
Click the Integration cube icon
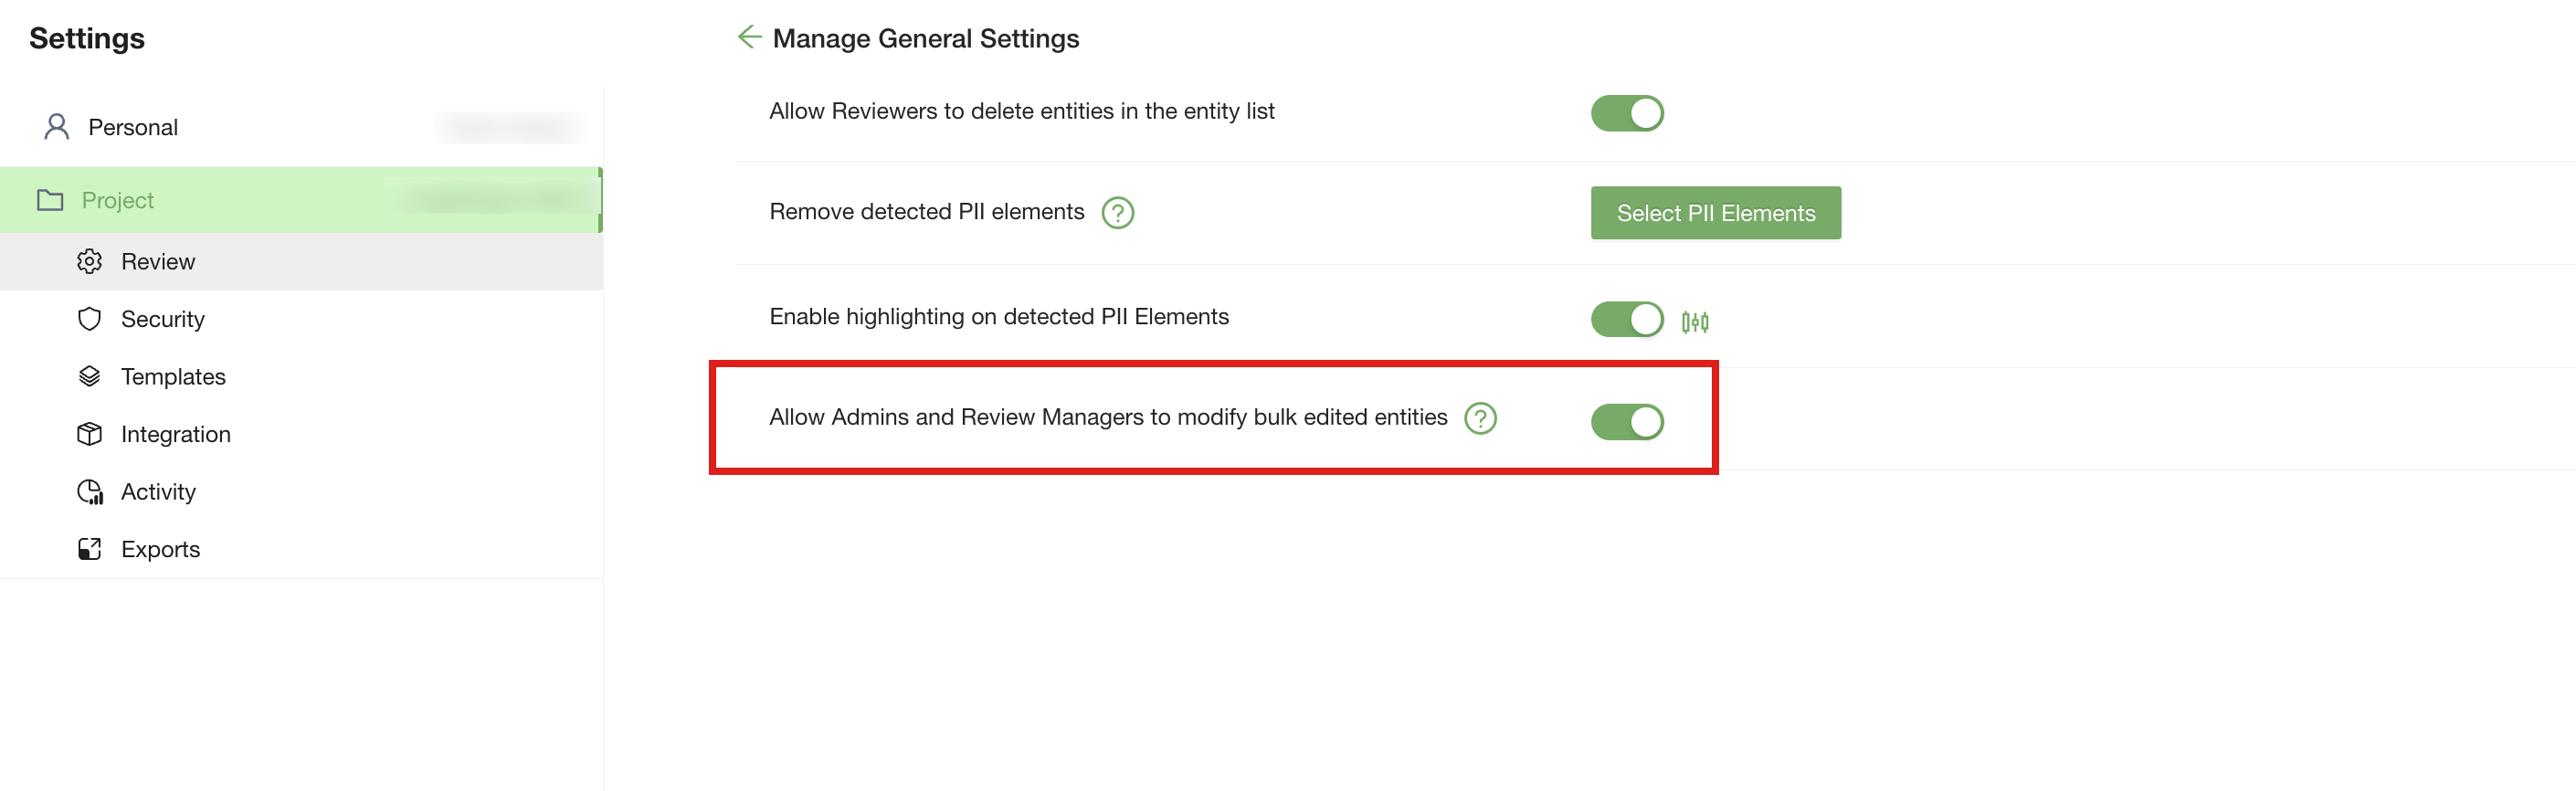coord(90,434)
